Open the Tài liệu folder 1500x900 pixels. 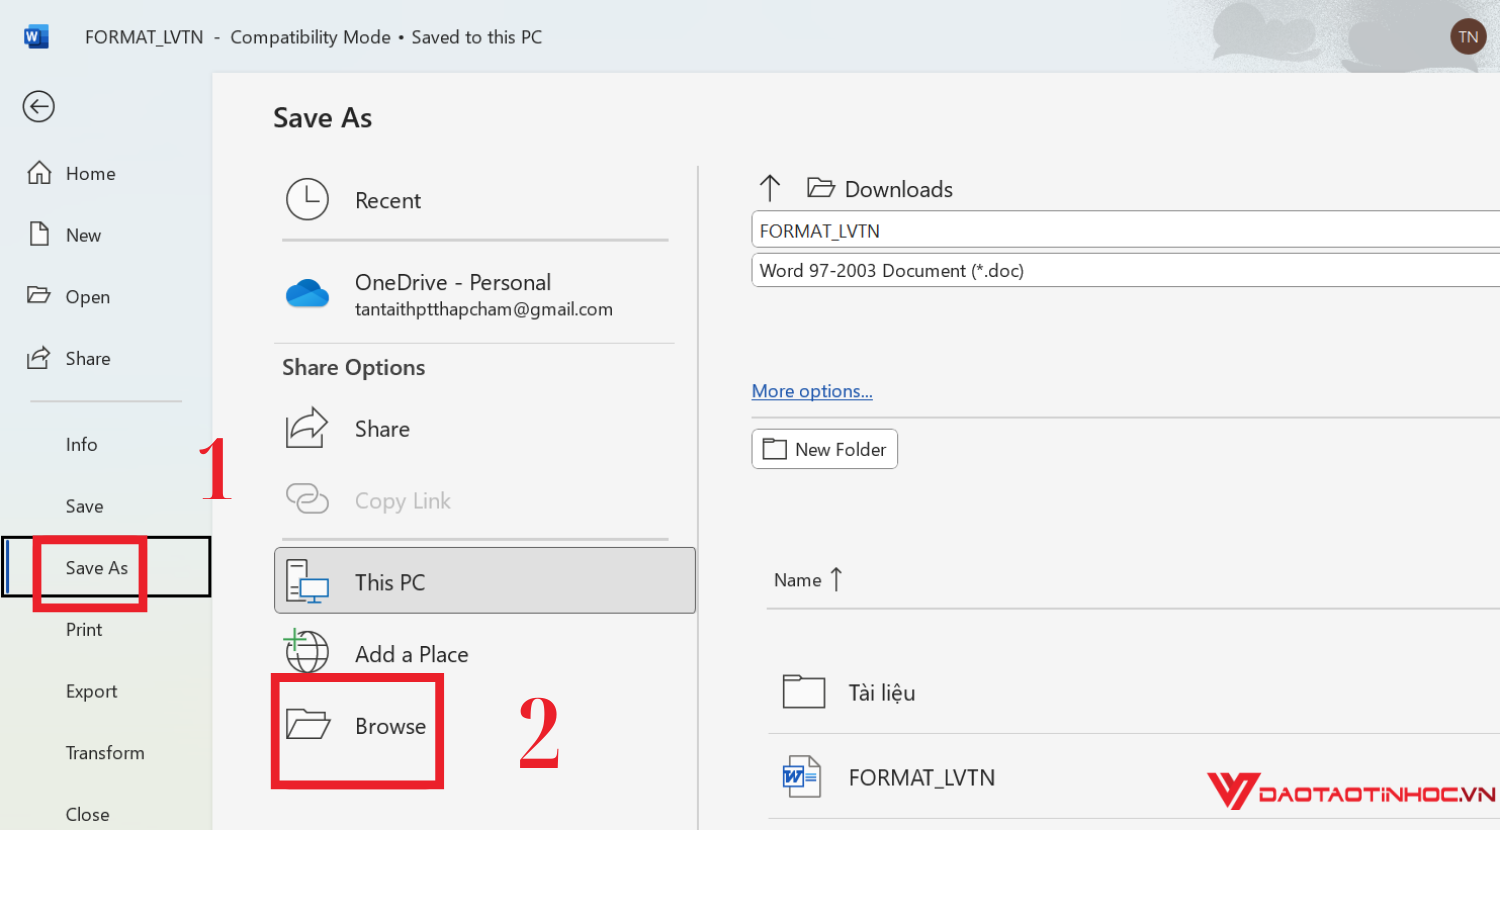click(880, 691)
